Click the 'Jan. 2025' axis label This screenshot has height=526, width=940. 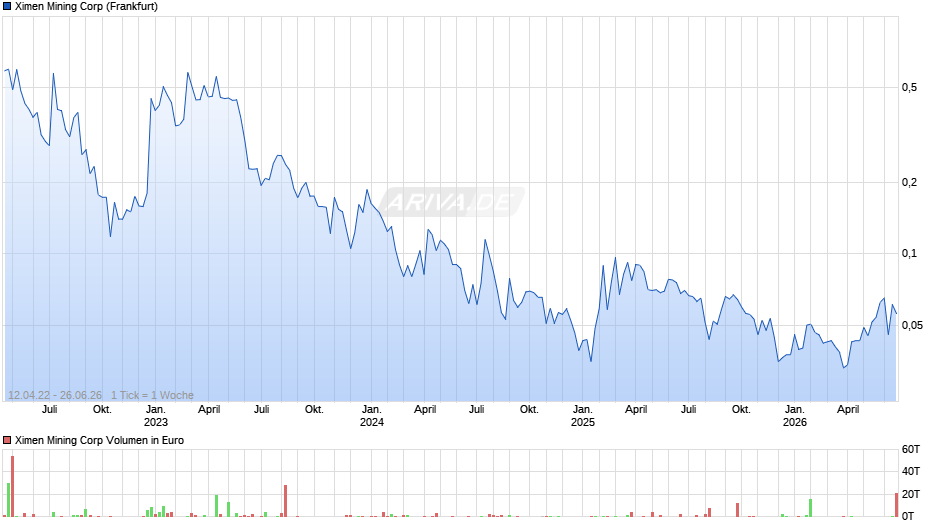pyautogui.click(x=583, y=416)
